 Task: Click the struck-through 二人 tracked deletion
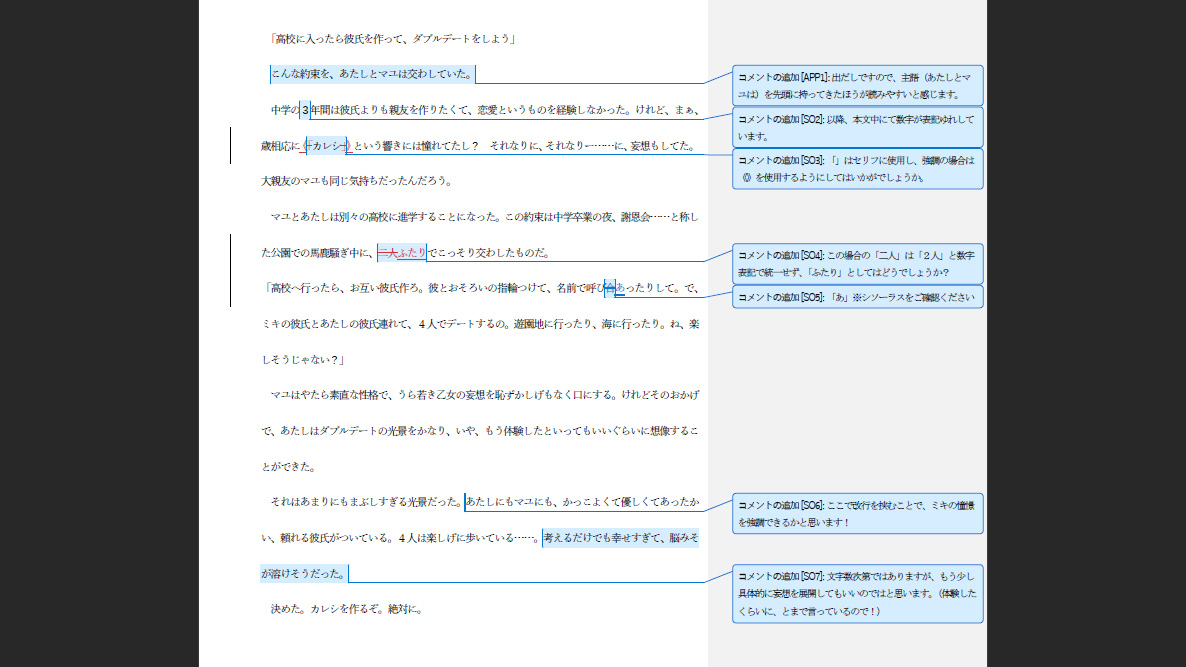tap(387, 252)
